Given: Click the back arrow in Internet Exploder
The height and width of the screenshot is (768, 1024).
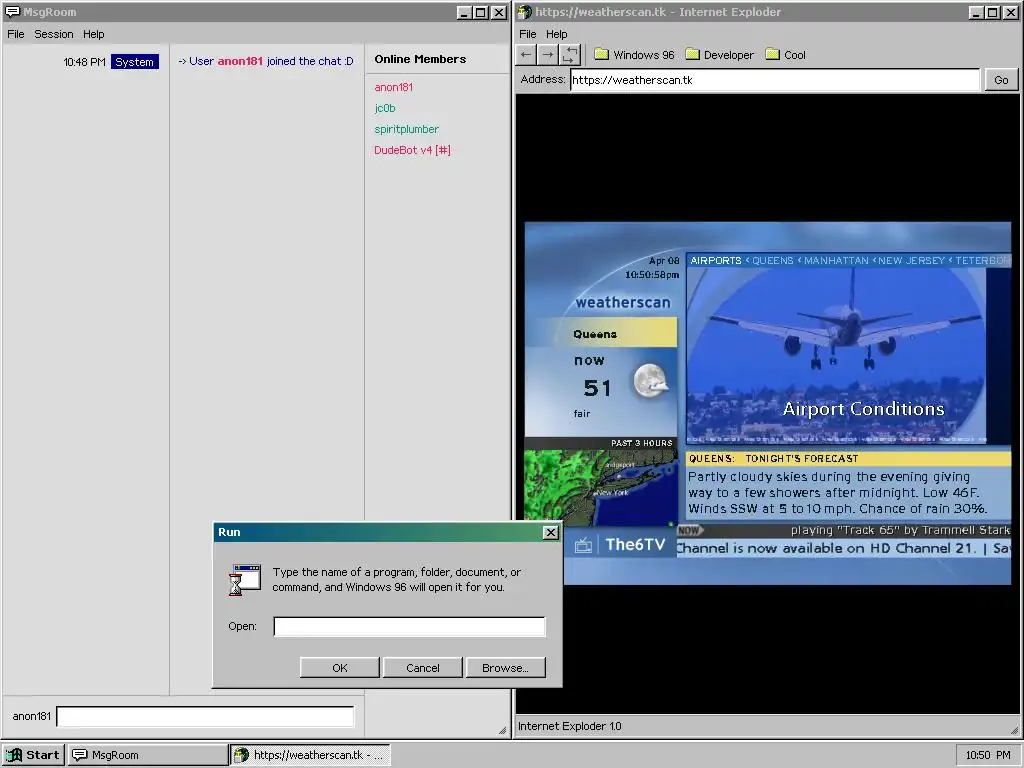Looking at the screenshot, I should [x=526, y=55].
